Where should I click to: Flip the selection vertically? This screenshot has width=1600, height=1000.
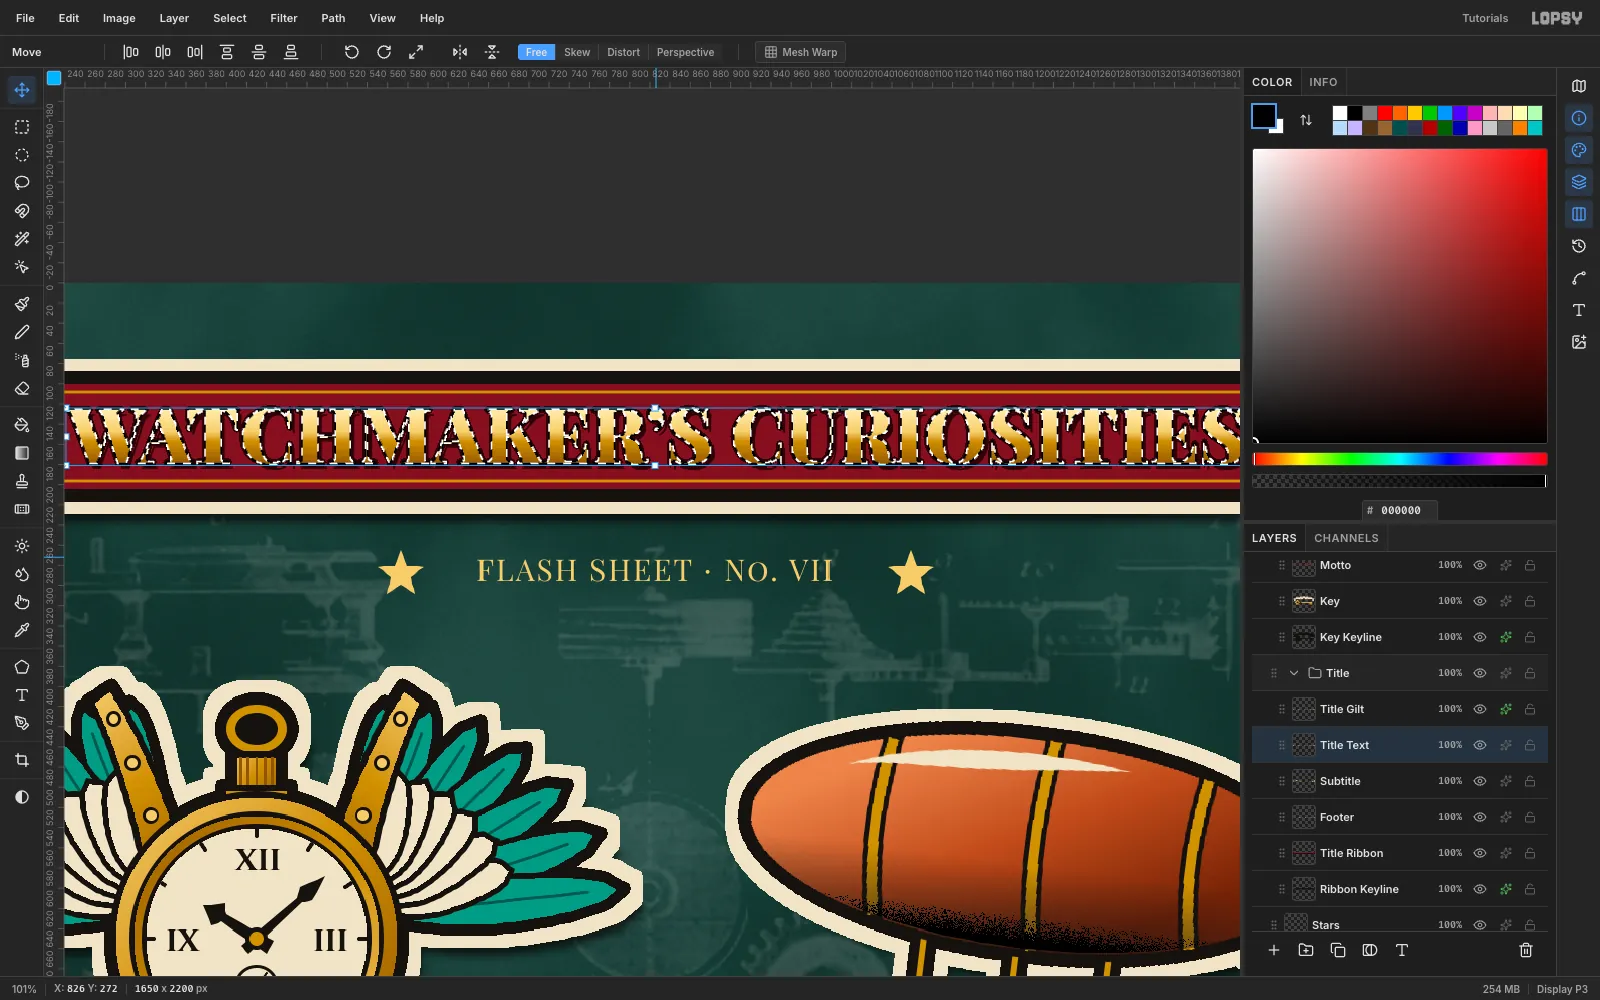(x=492, y=52)
